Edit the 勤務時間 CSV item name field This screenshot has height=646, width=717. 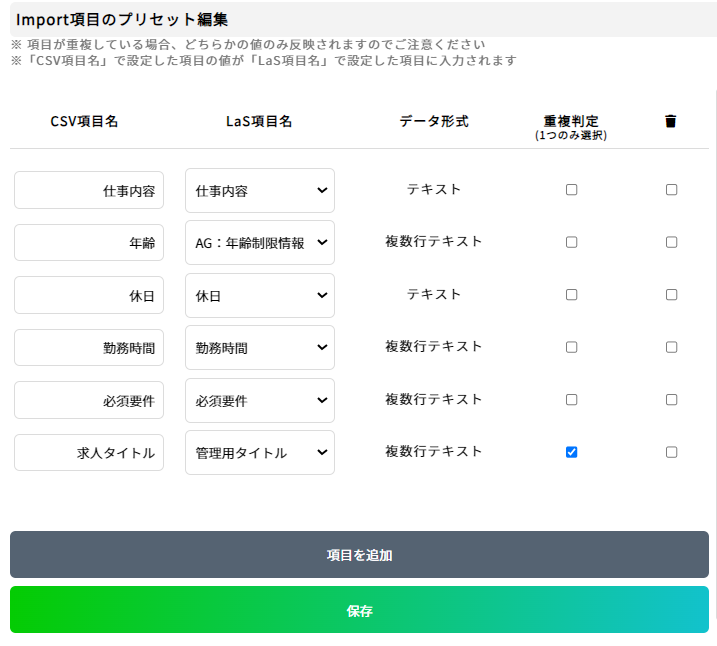click(x=89, y=347)
